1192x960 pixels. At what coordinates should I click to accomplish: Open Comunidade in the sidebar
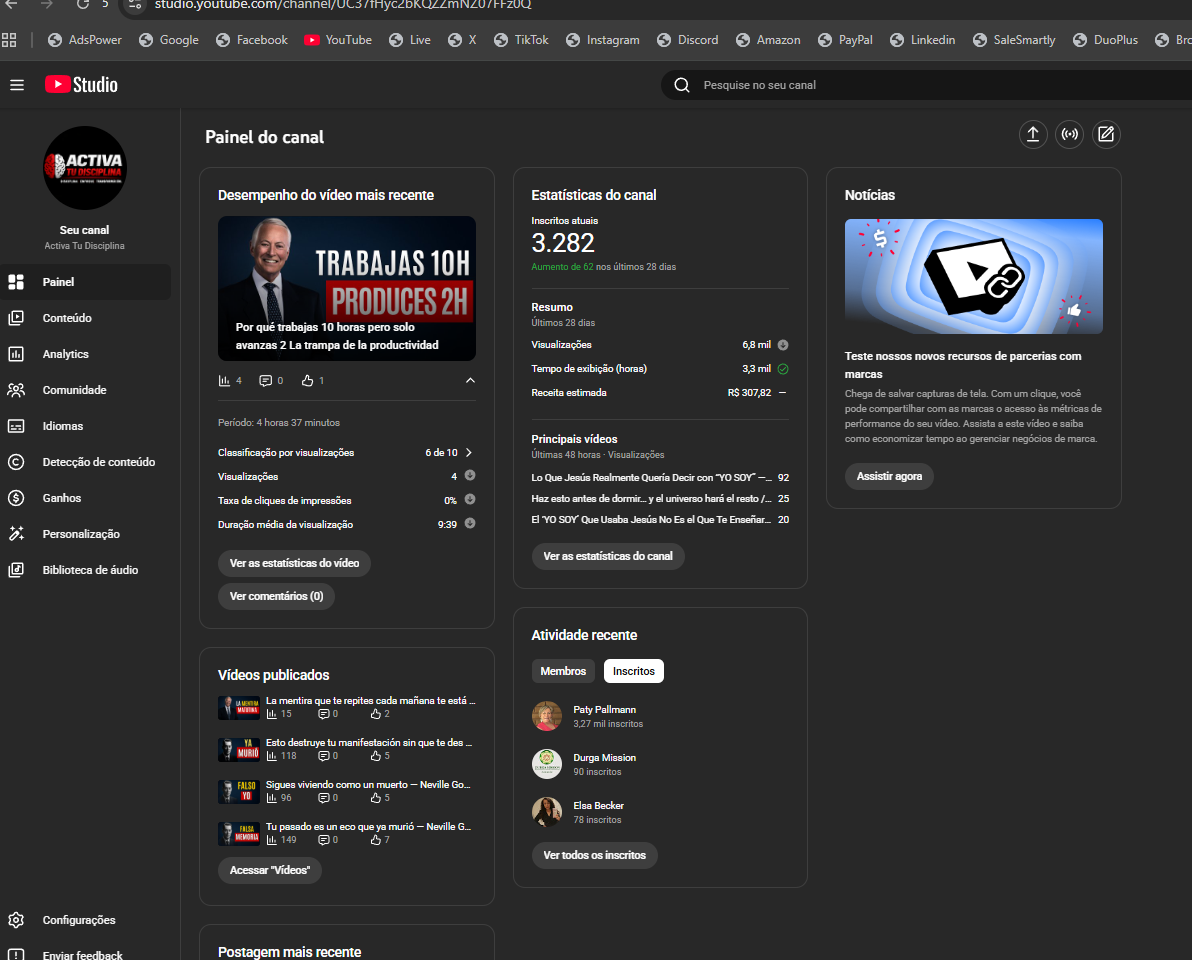click(74, 390)
